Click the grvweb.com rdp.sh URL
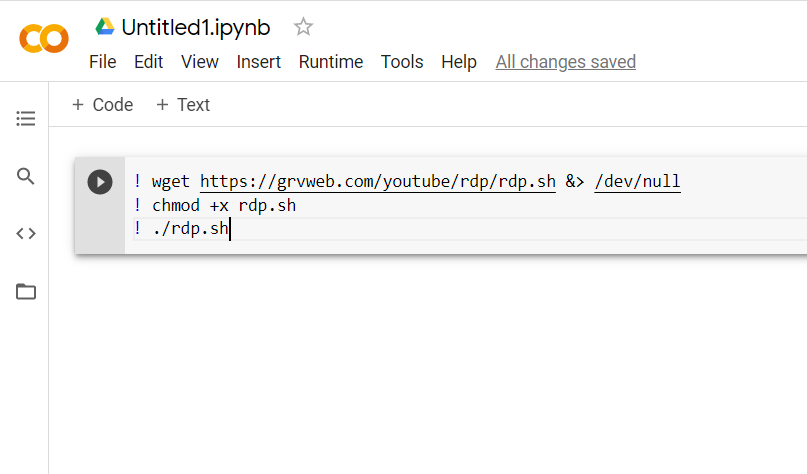 378,182
